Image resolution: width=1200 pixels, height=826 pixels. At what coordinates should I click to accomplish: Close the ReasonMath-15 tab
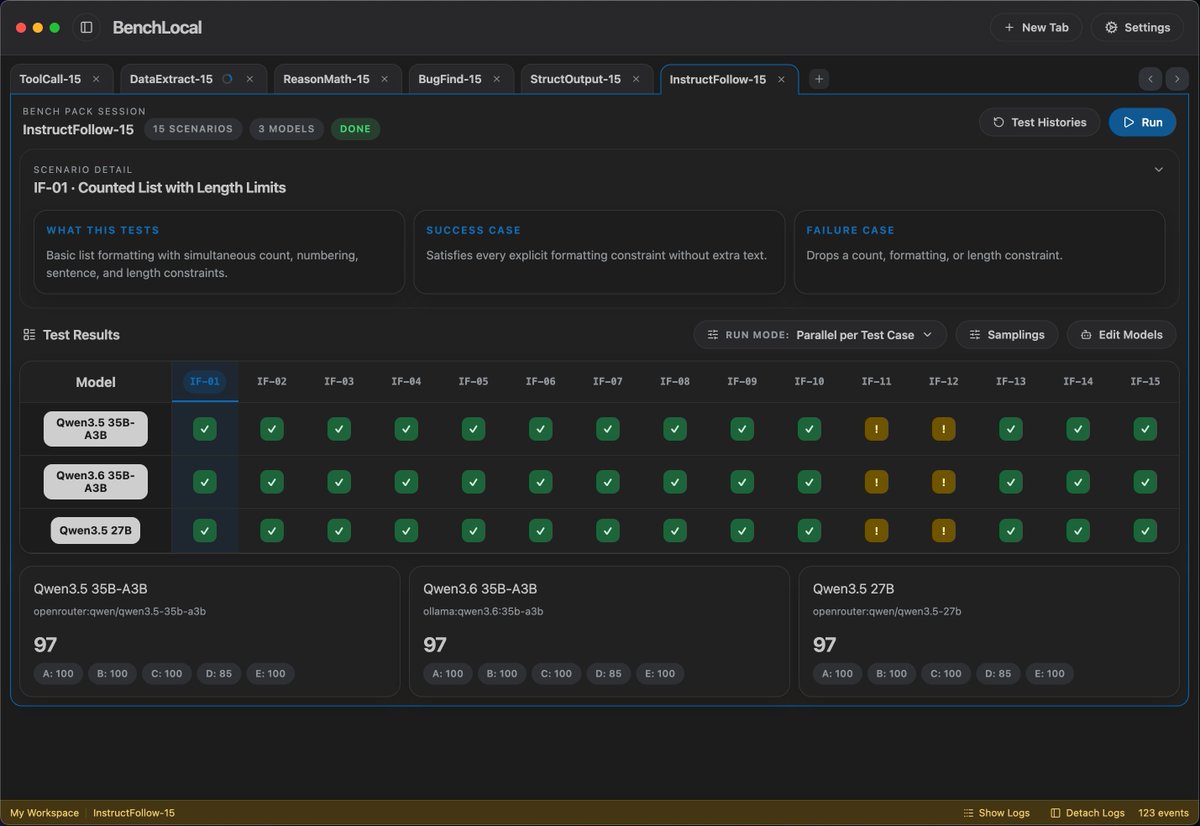(x=384, y=79)
